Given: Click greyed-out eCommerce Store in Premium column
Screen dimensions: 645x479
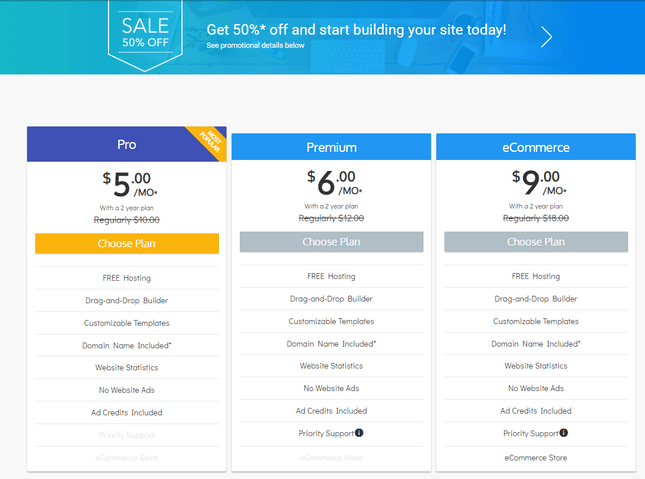Looking at the screenshot, I should tap(332, 458).
